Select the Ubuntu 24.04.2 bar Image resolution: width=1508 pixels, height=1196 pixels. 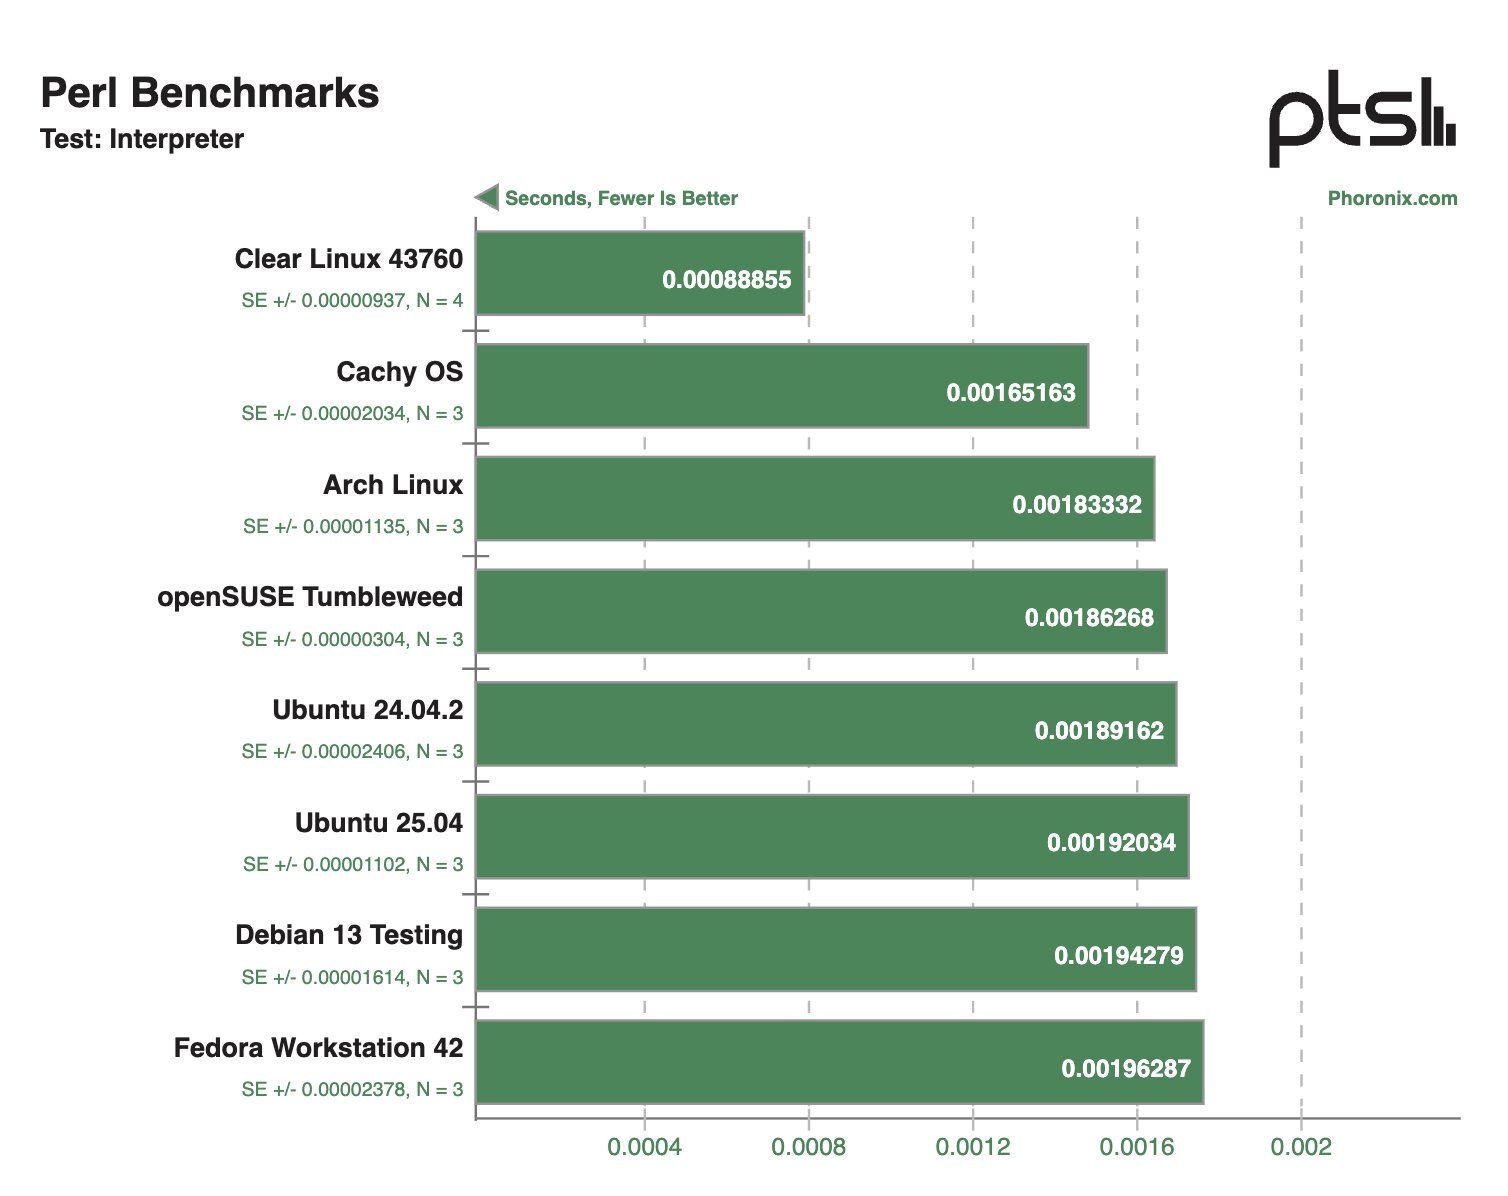pyautogui.click(x=826, y=724)
